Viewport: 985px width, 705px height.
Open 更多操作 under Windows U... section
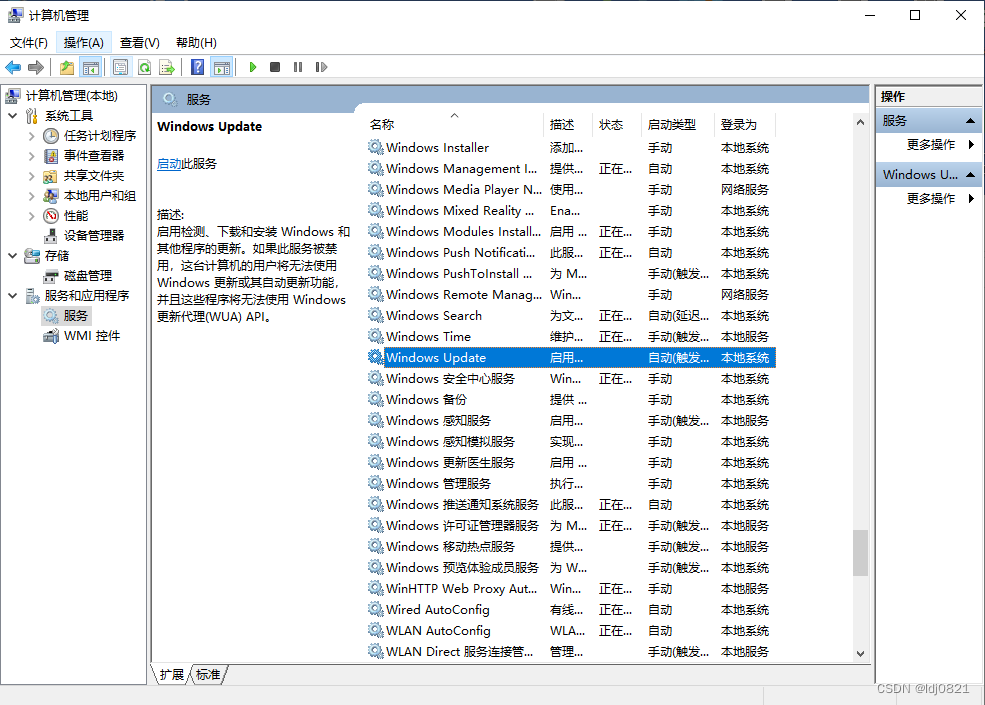[x=930, y=199]
